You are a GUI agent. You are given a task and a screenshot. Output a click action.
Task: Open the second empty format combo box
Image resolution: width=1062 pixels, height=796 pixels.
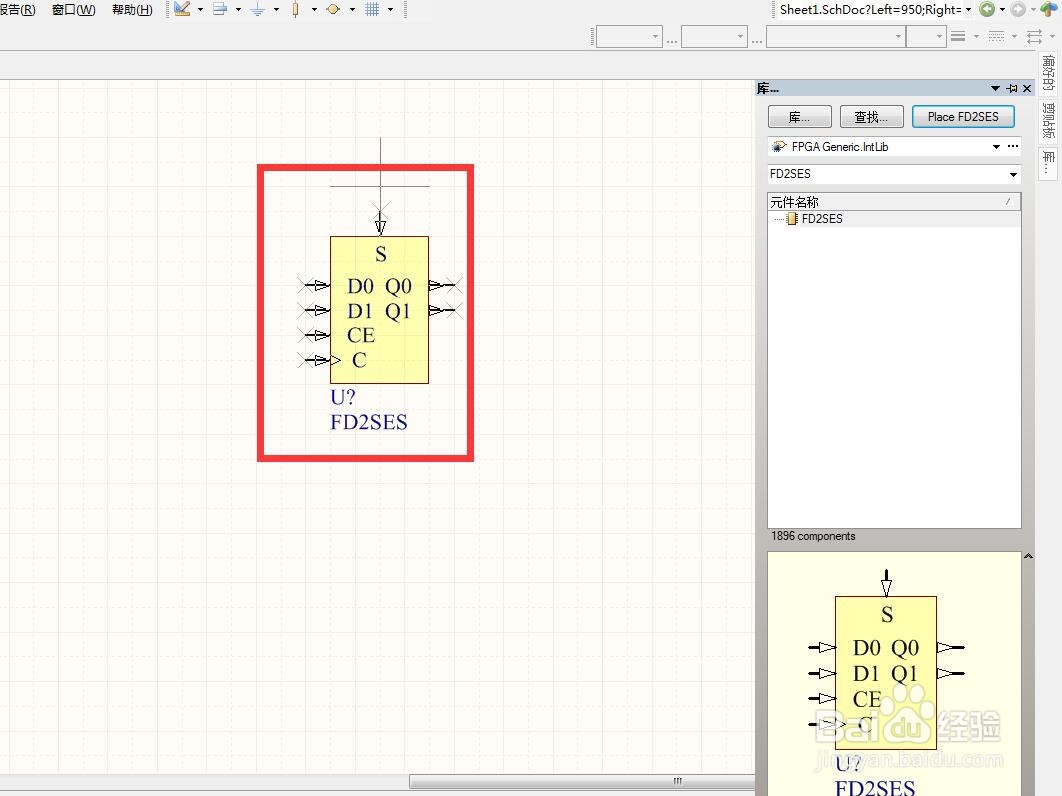point(715,37)
